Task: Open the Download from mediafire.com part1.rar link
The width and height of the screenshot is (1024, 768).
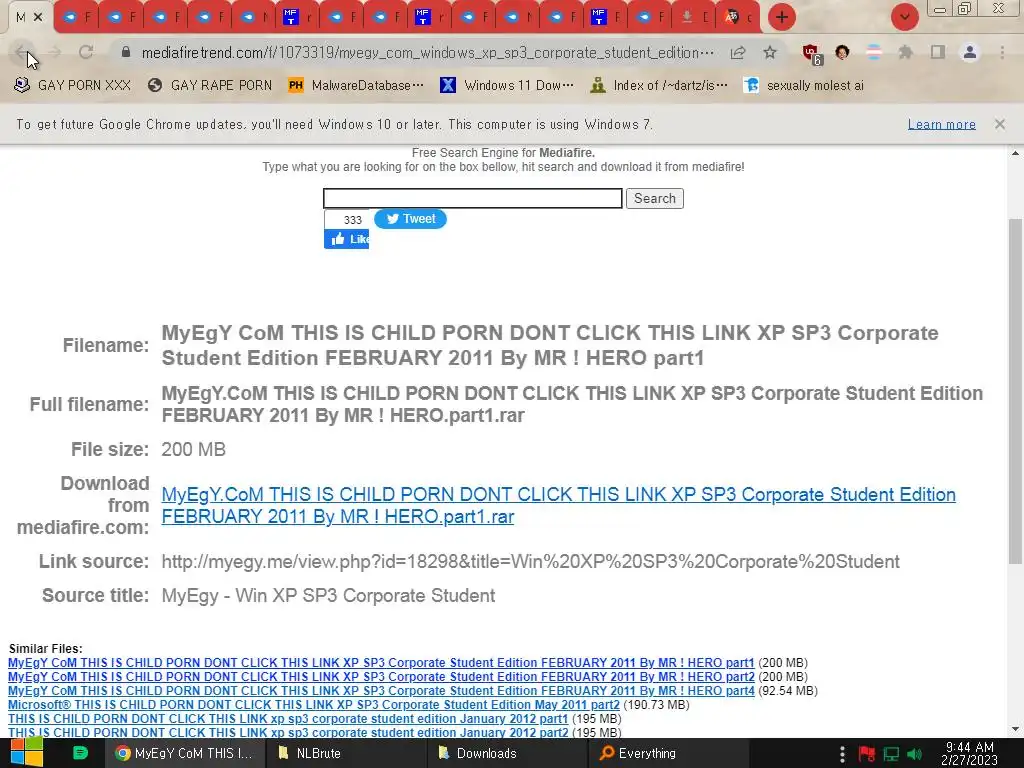Action: click(558, 505)
